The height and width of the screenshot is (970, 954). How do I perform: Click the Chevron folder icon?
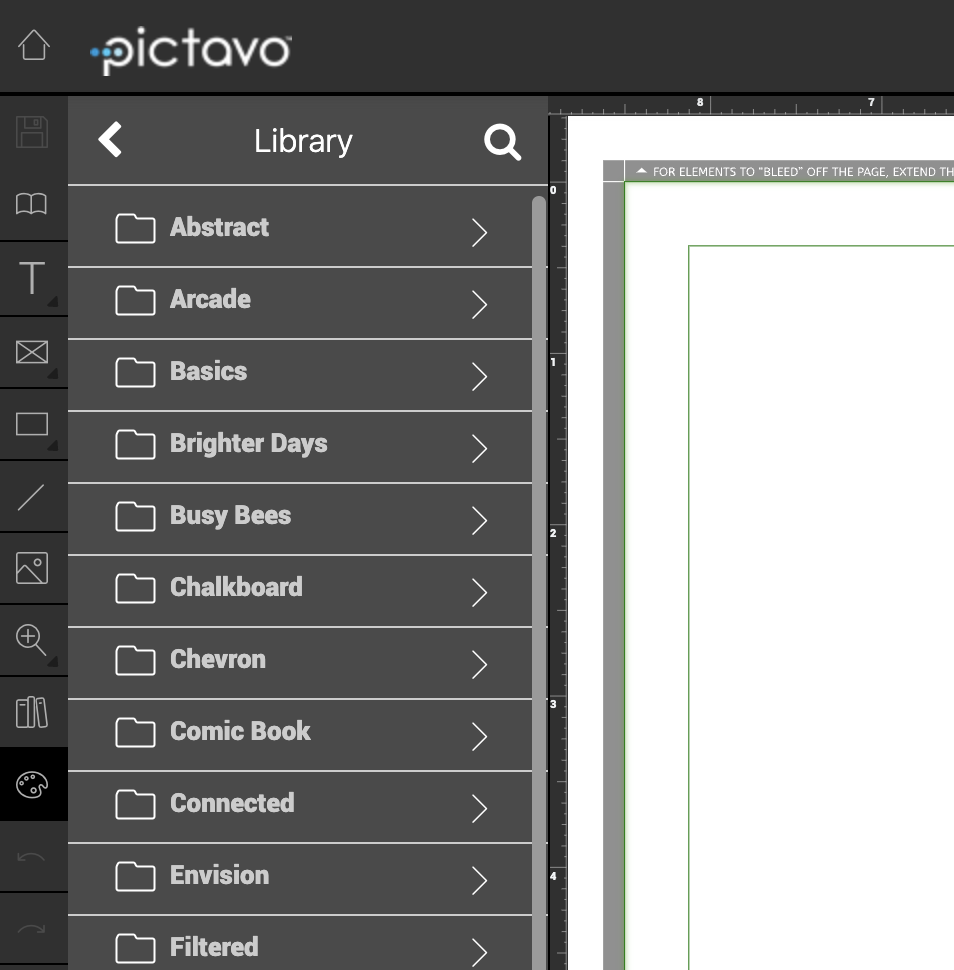(135, 661)
